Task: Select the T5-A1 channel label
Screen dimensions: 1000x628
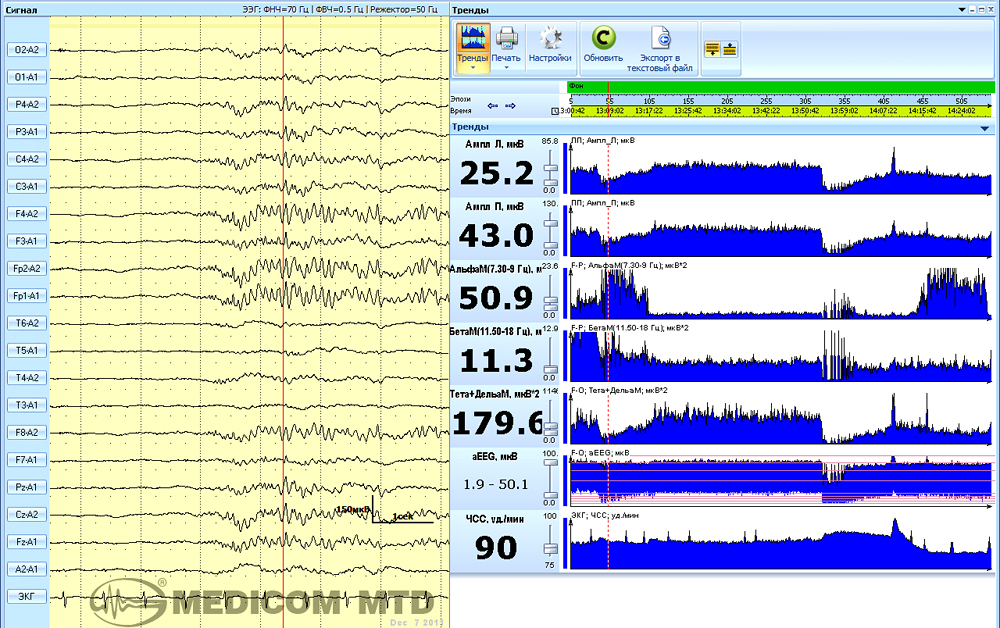Action: [27, 351]
